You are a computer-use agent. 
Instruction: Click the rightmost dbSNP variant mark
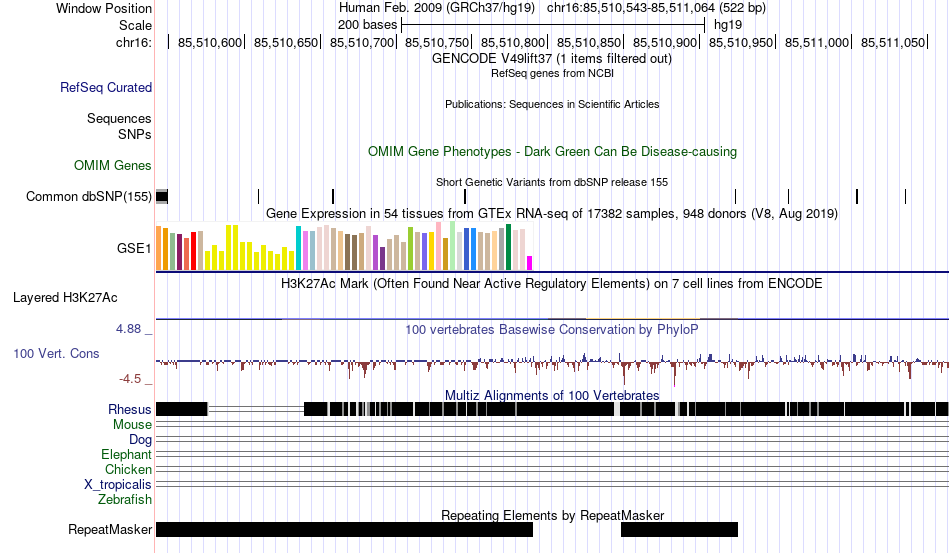[x=905, y=196]
